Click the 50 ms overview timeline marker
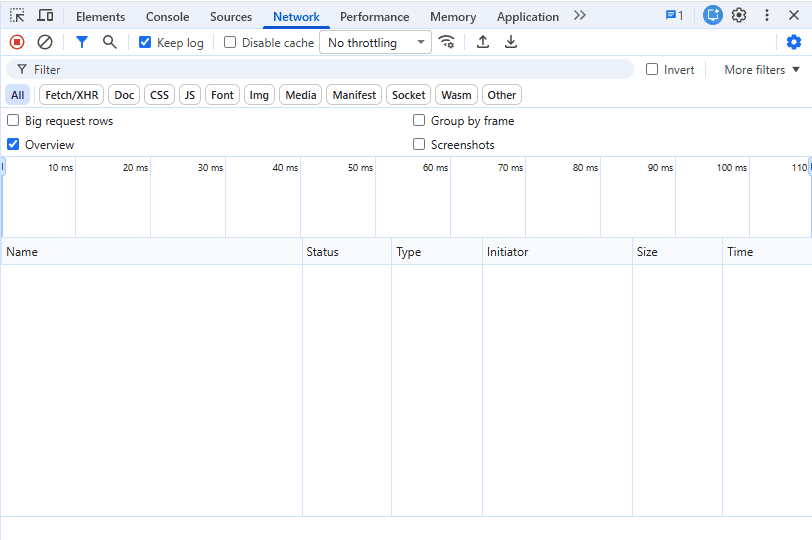Screen dimensions: 812x540 [360, 168]
